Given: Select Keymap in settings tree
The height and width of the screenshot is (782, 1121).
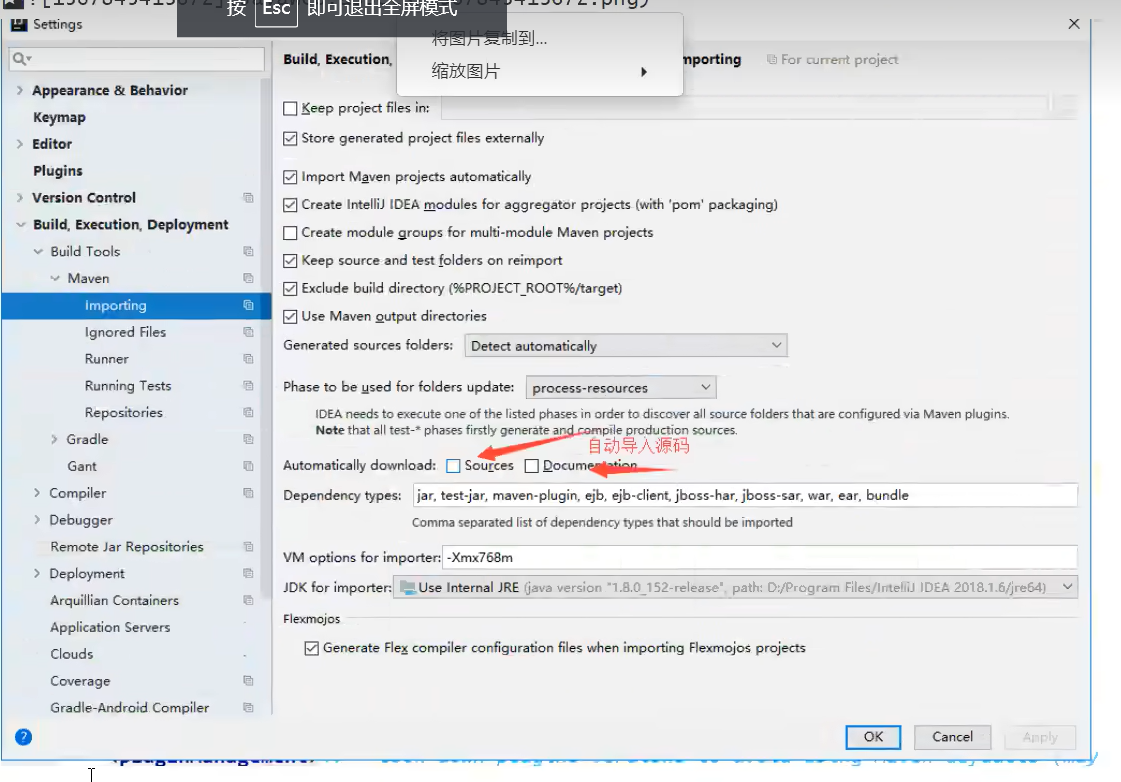Looking at the screenshot, I should (x=59, y=117).
